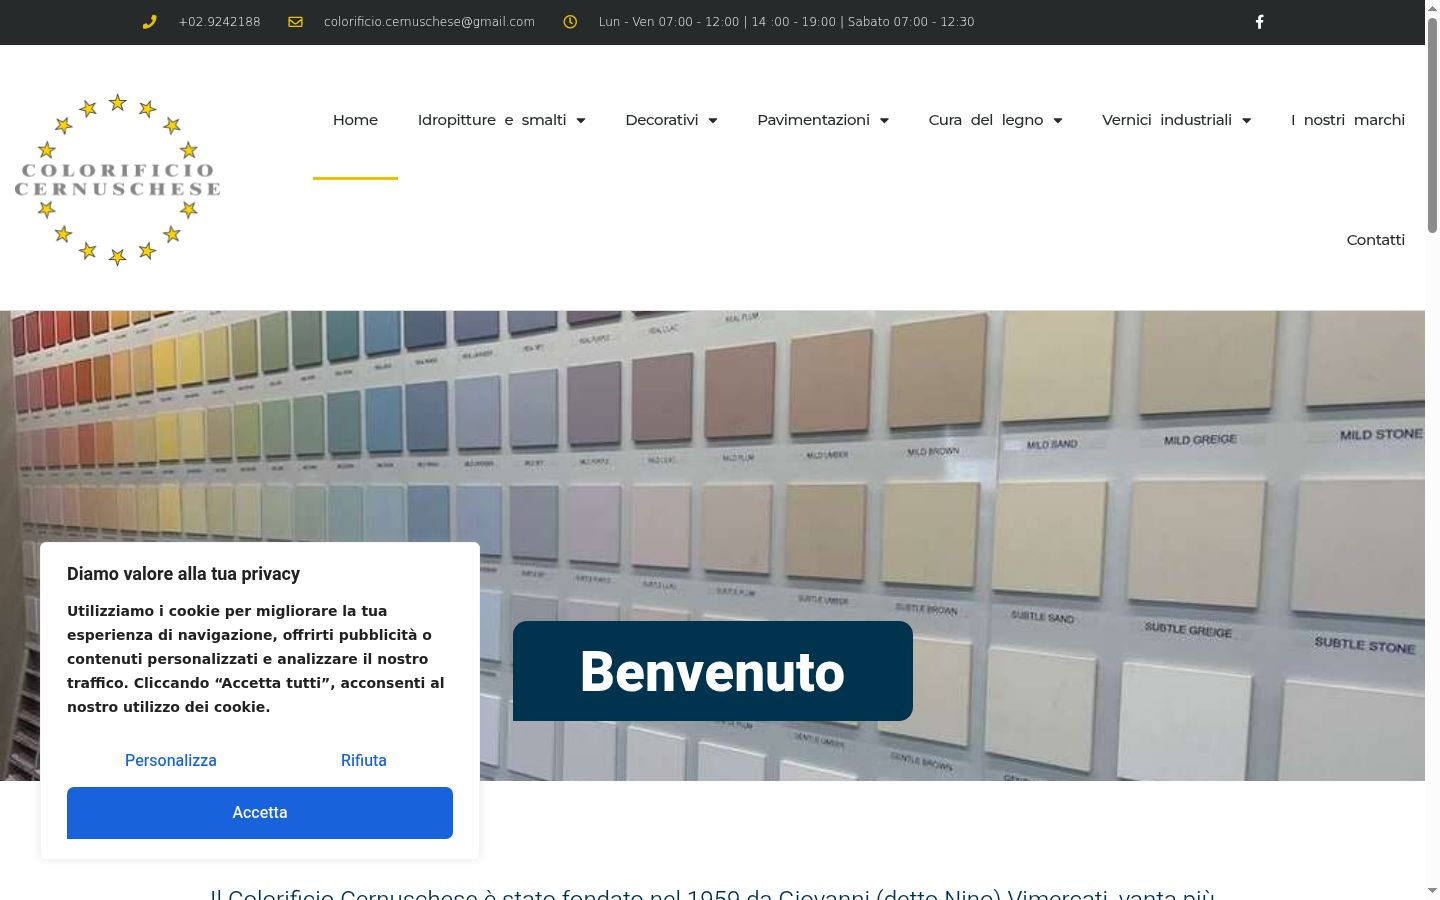Click the Benvenuto banner heading
1440x900 pixels.
tap(713, 671)
